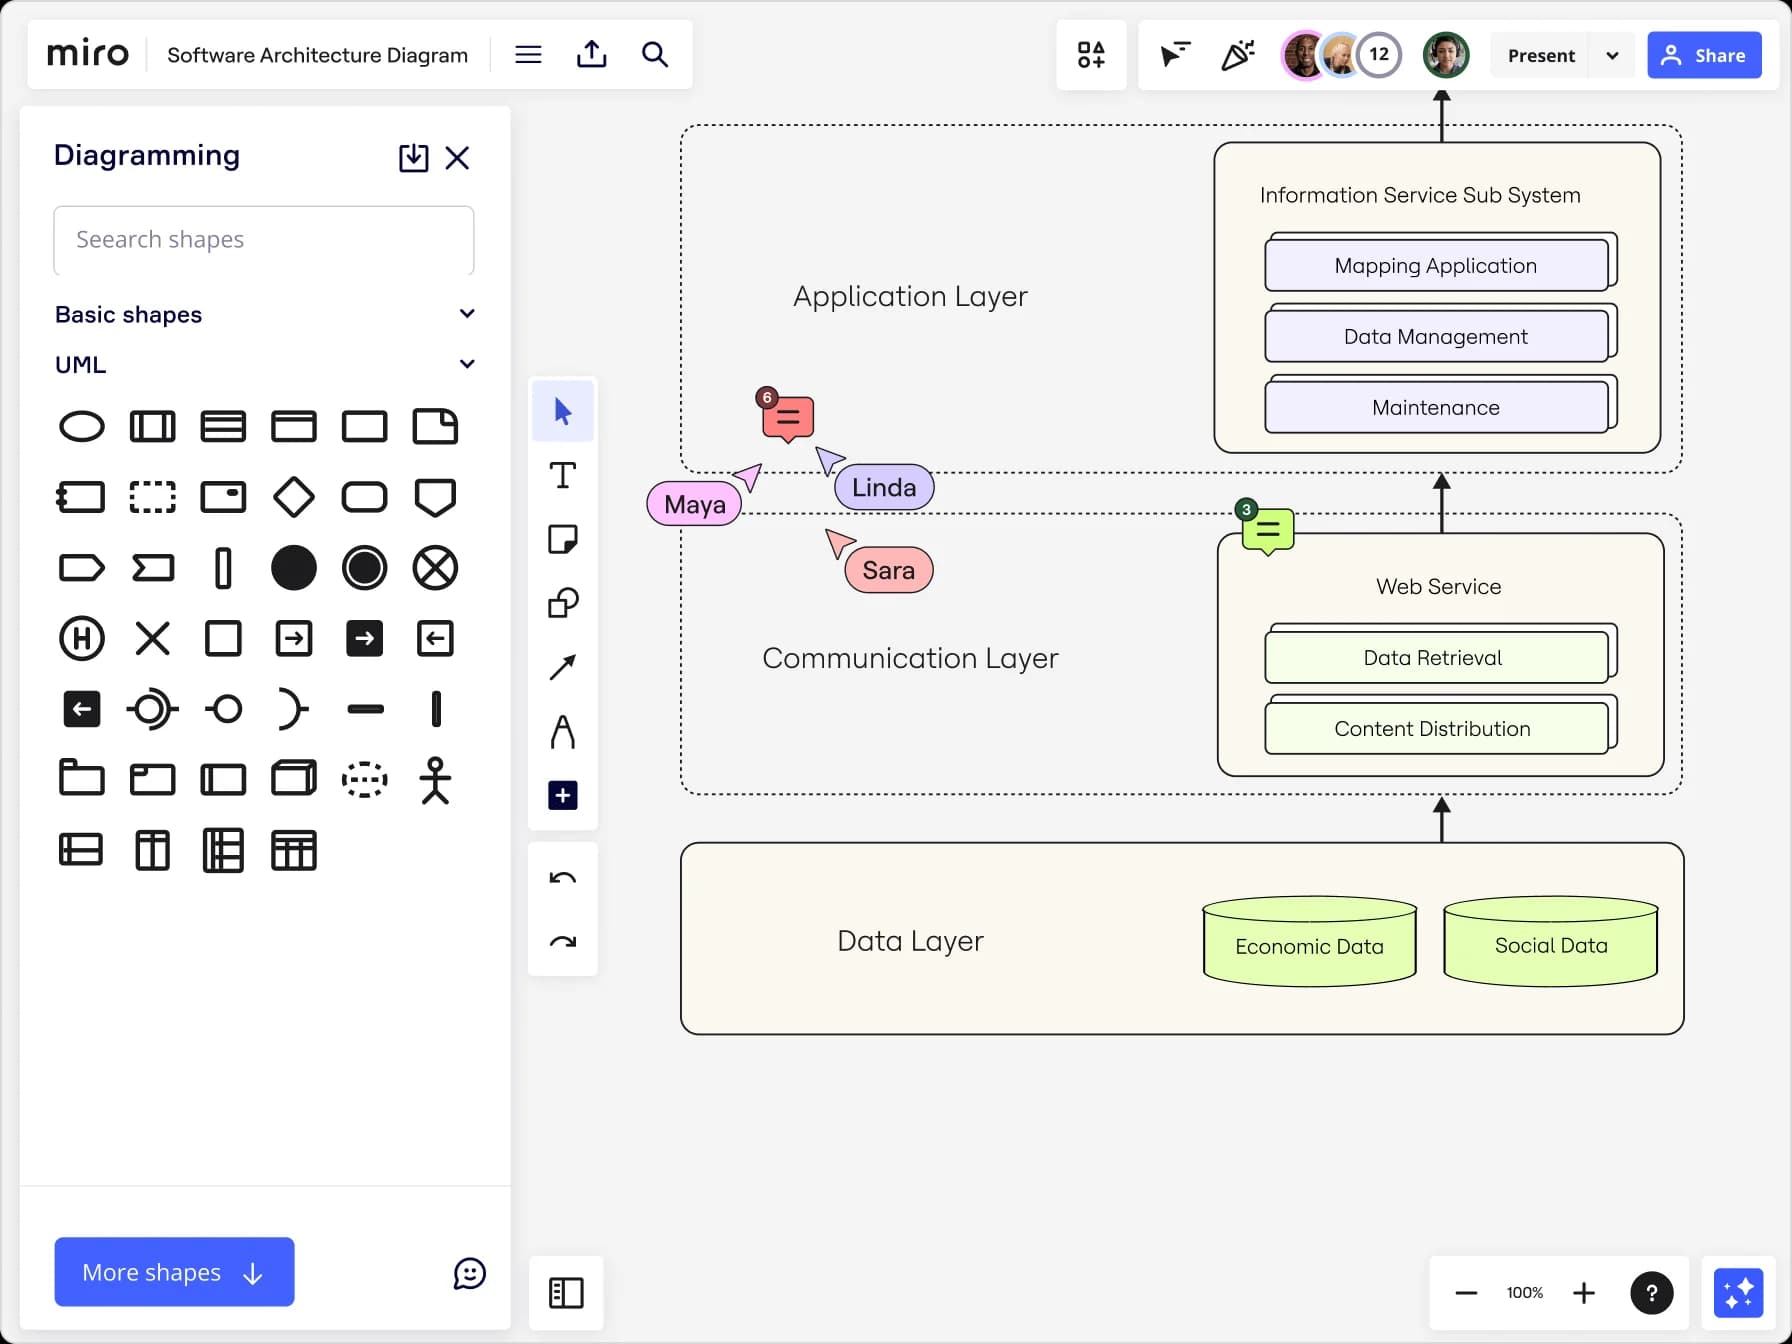
Task: Open the apps and templates menu icon
Action: [x=1091, y=54]
